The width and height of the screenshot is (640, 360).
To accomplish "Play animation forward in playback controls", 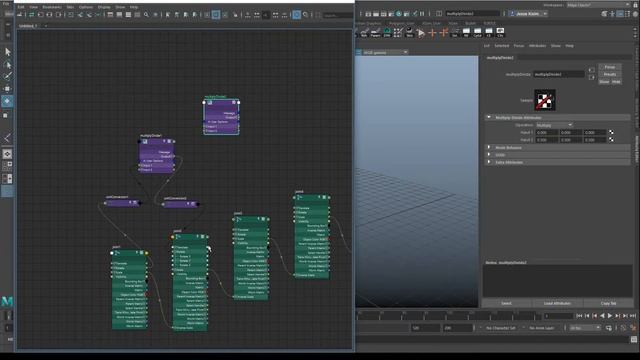I will pos(610,316).
